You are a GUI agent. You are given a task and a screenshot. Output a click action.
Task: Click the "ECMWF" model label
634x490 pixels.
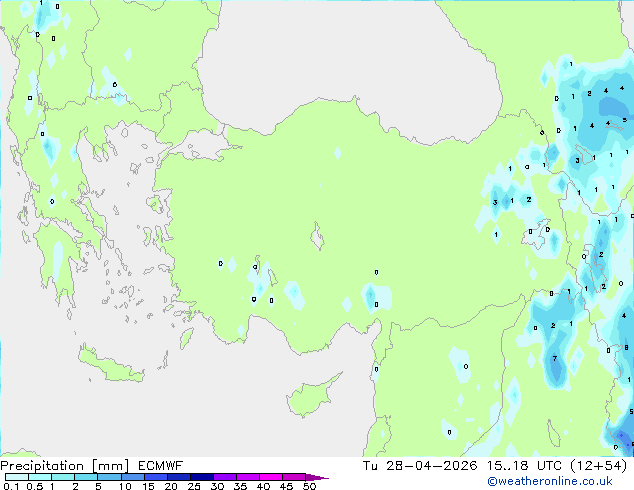coord(161,466)
